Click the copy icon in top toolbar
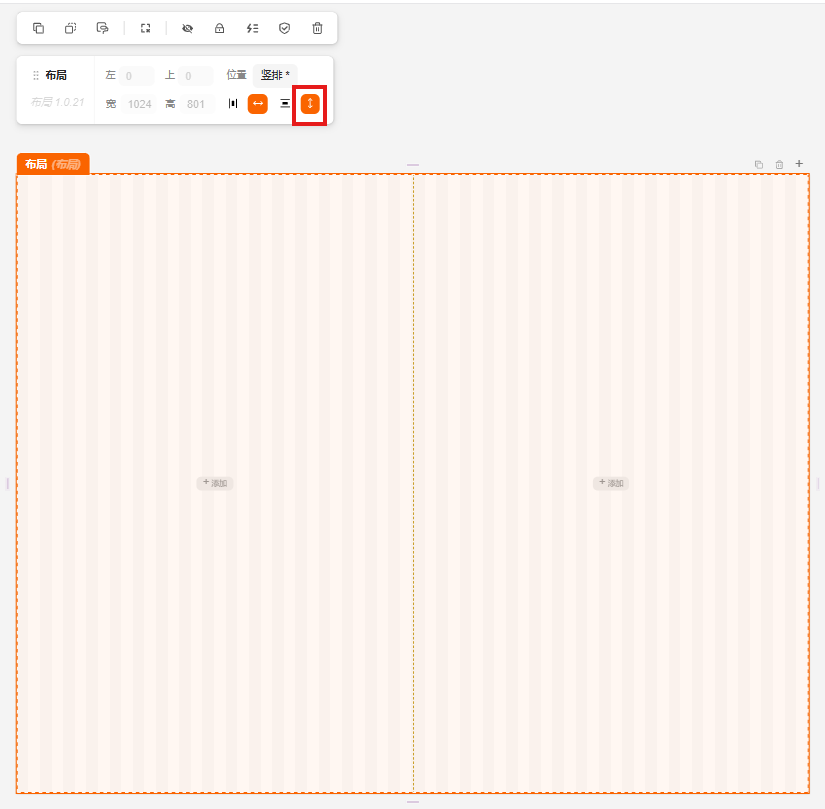The image size is (825, 809). [38, 28]
